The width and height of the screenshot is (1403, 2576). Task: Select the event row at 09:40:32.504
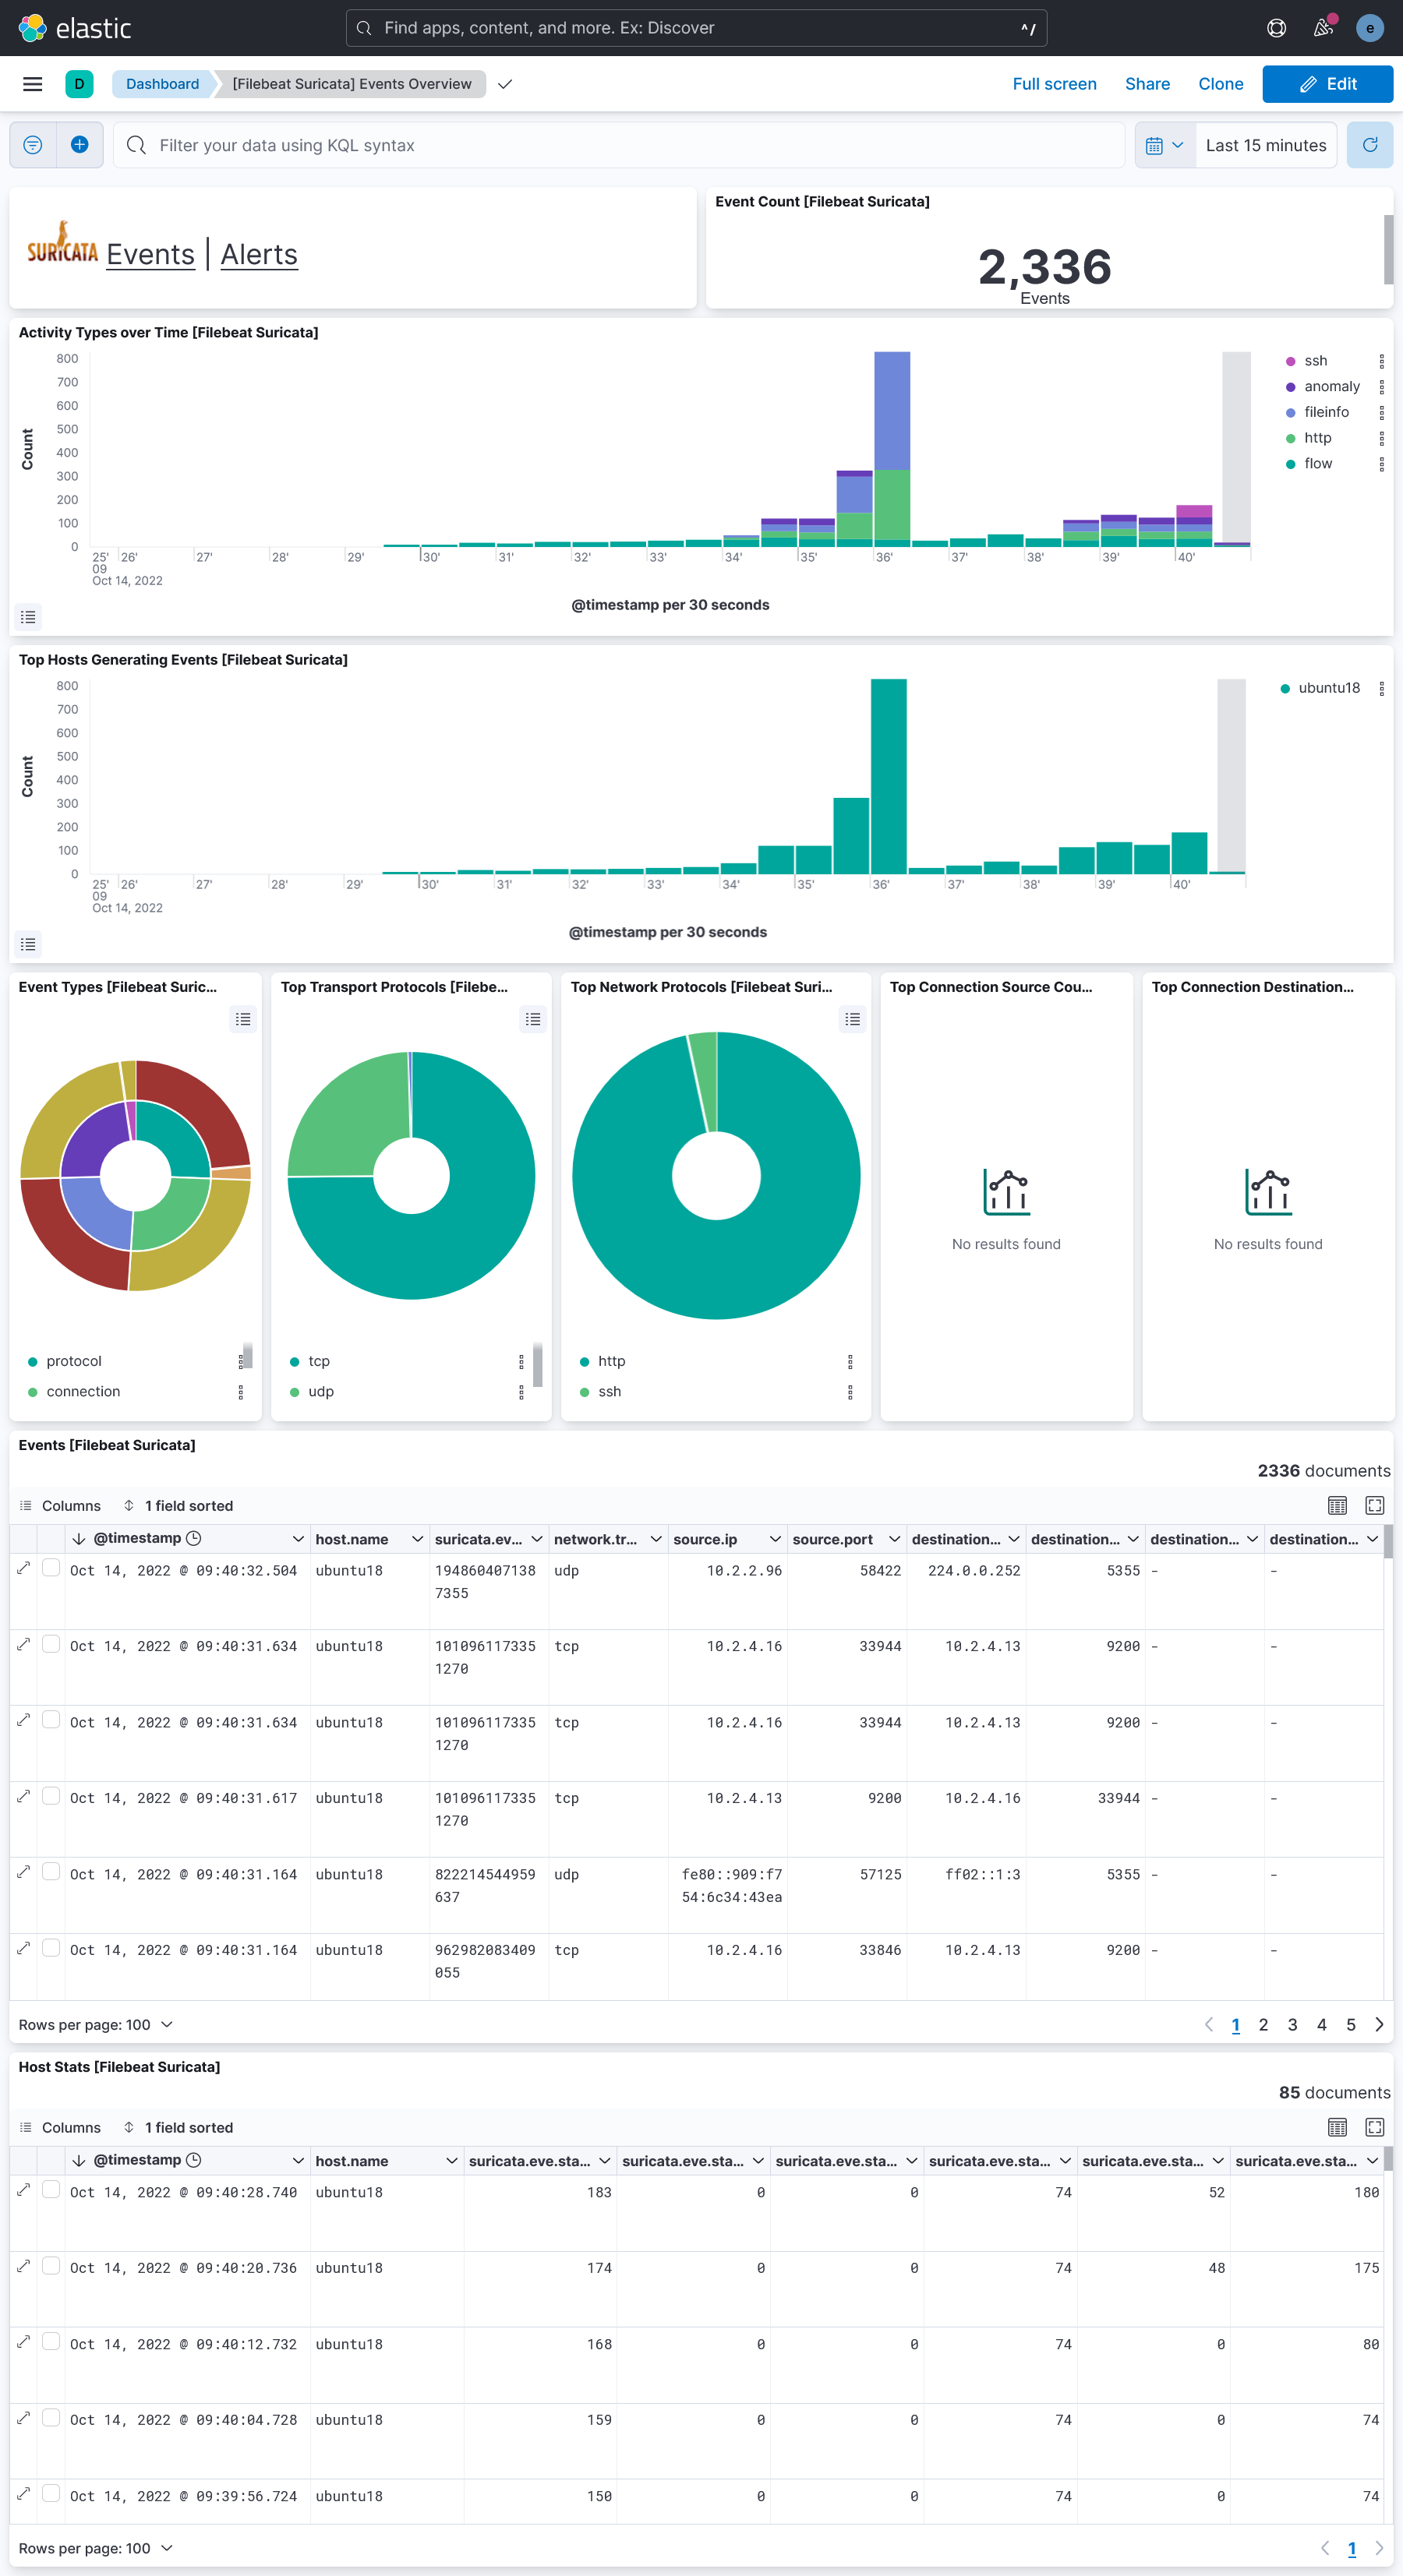pos(51,1568)
